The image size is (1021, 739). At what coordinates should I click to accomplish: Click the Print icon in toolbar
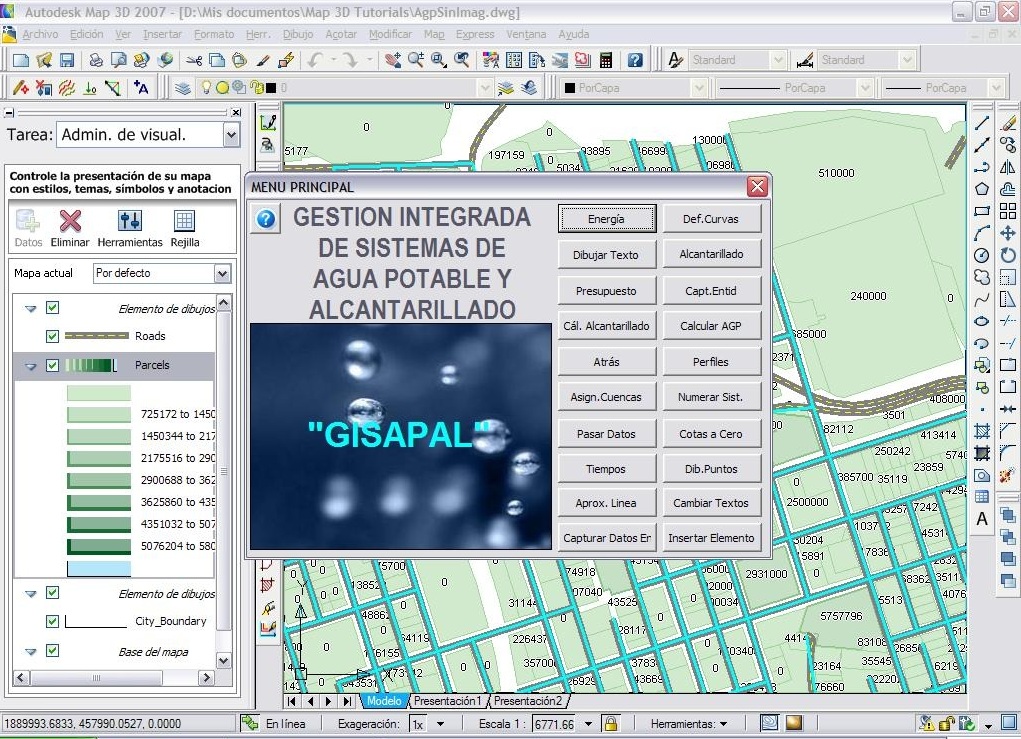[96, 60]
